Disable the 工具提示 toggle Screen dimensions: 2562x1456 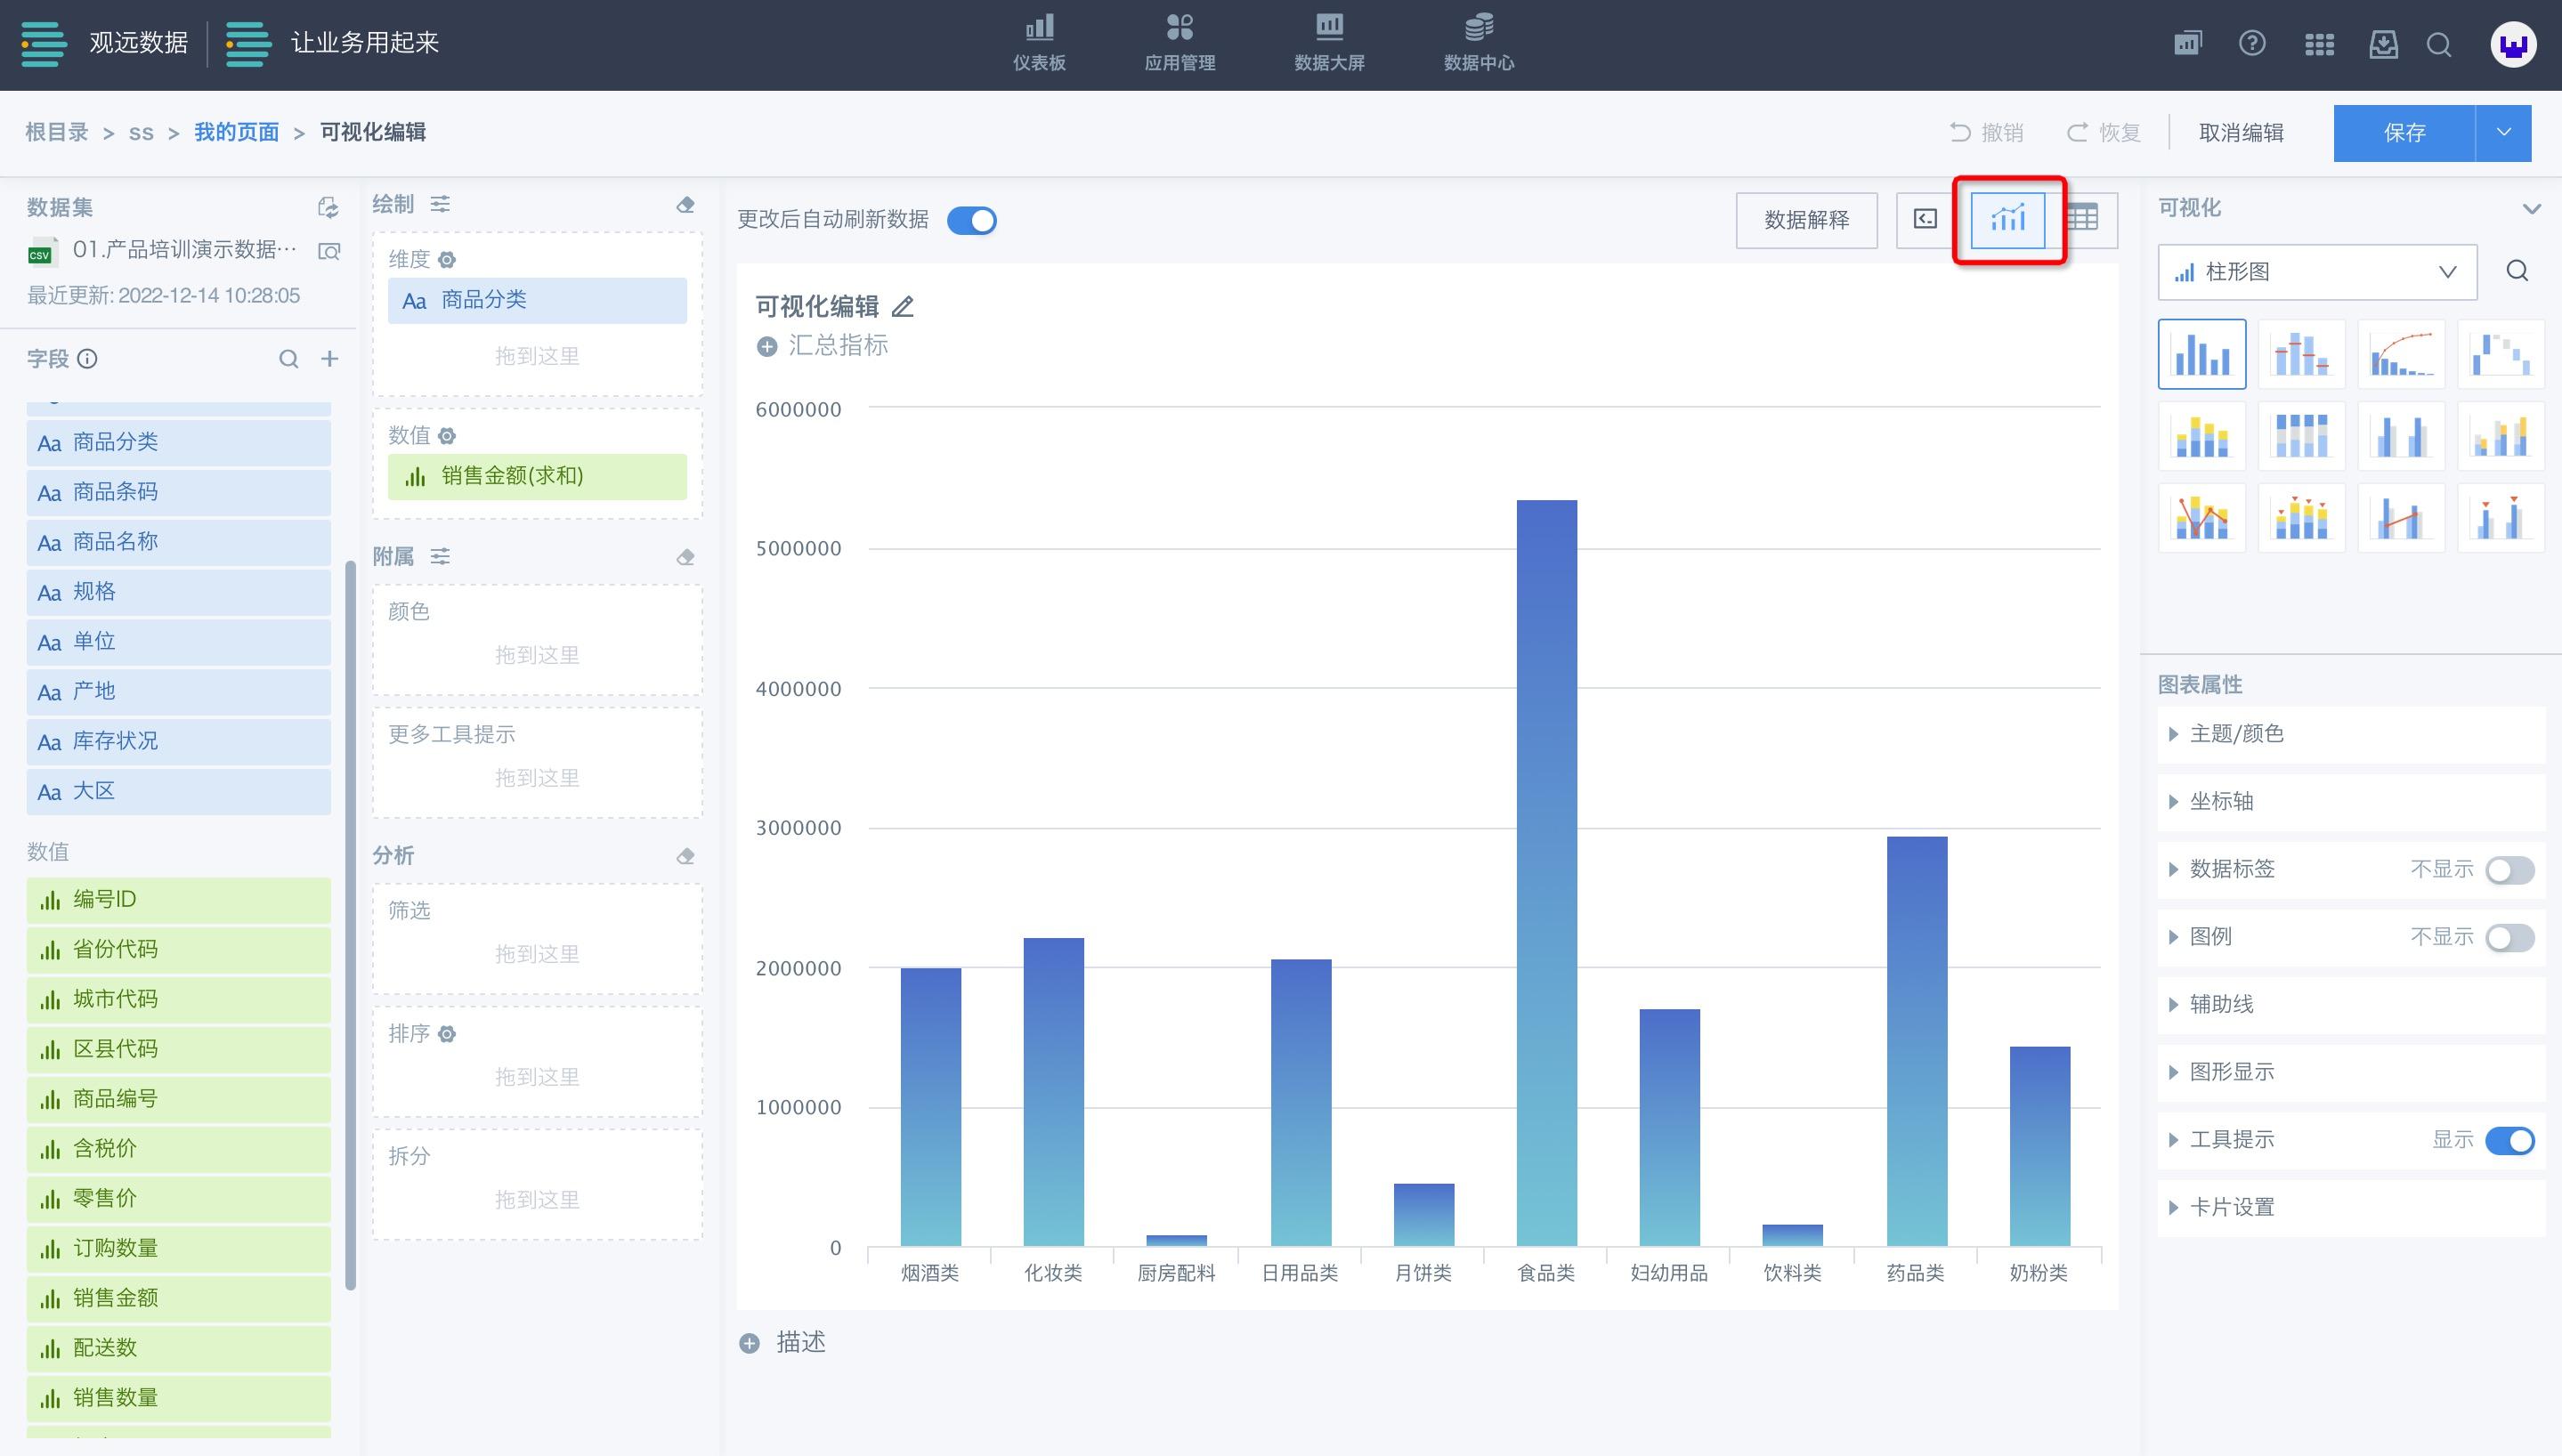click(x=2509, y=1140)
